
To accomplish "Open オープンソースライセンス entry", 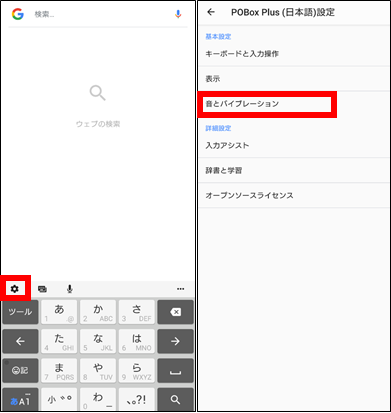I will pyautogui.click(x=294, y=195).
